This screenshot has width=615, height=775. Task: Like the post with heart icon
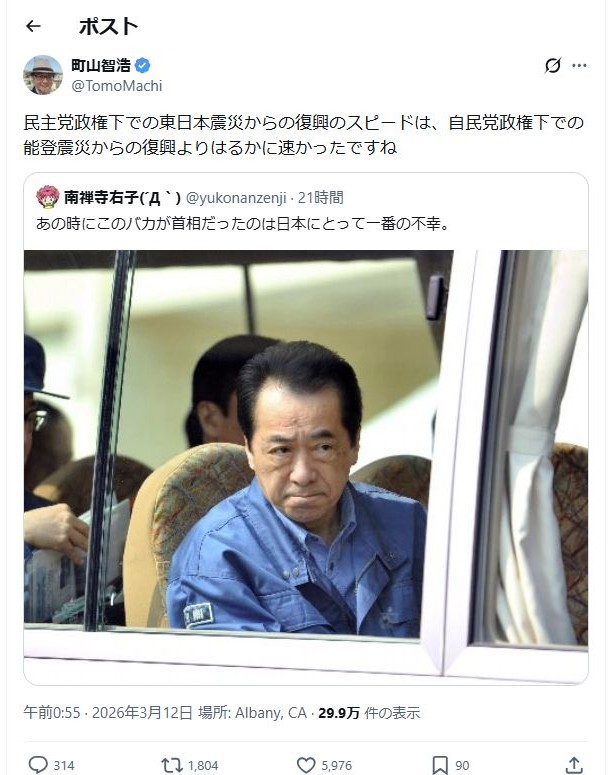point(306,765)
